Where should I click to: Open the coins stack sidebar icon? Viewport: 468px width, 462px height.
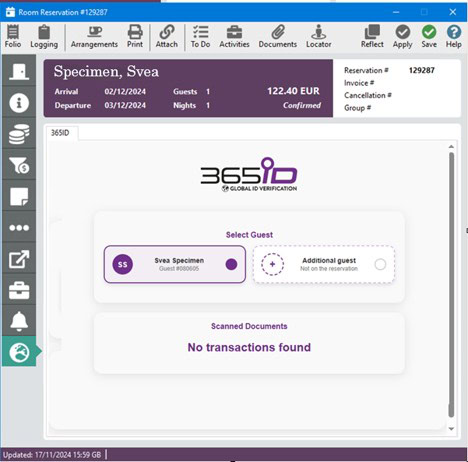tap(19, 134)
